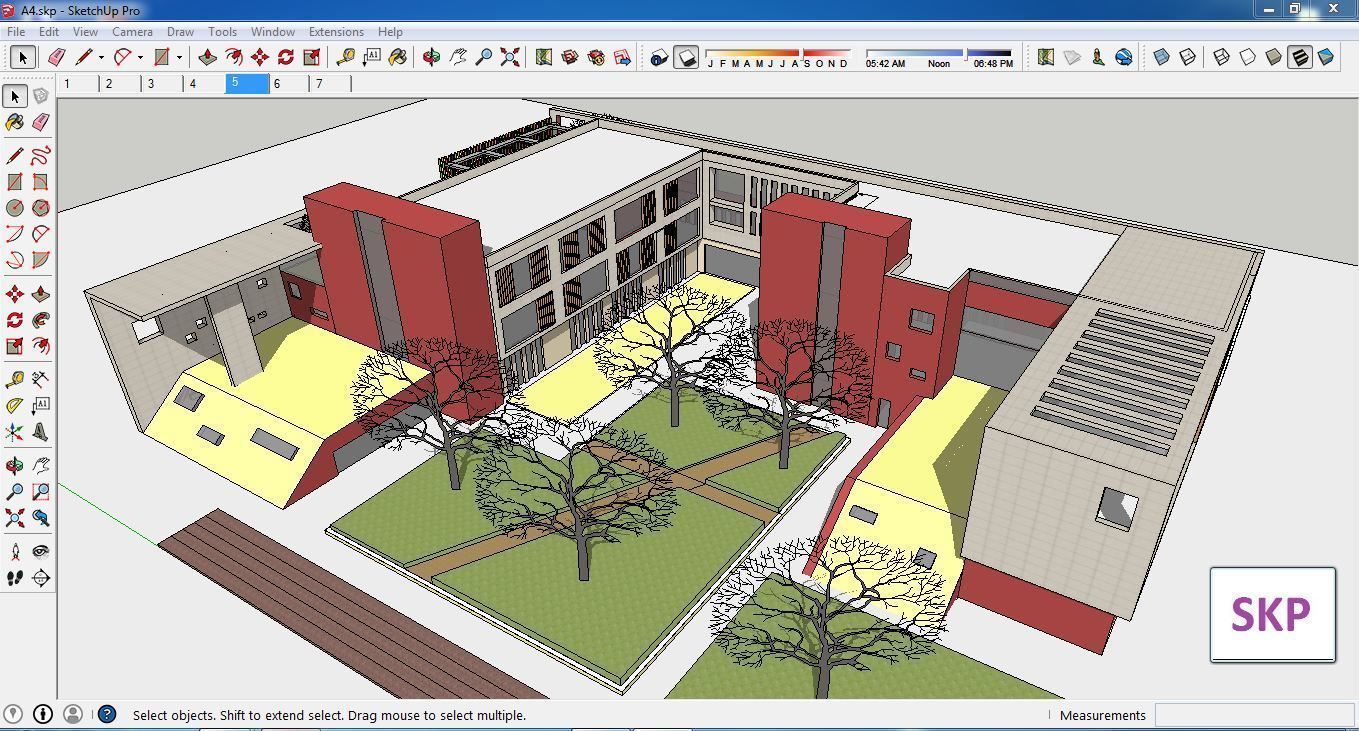Switch to scene tab 7

(330, 84)
